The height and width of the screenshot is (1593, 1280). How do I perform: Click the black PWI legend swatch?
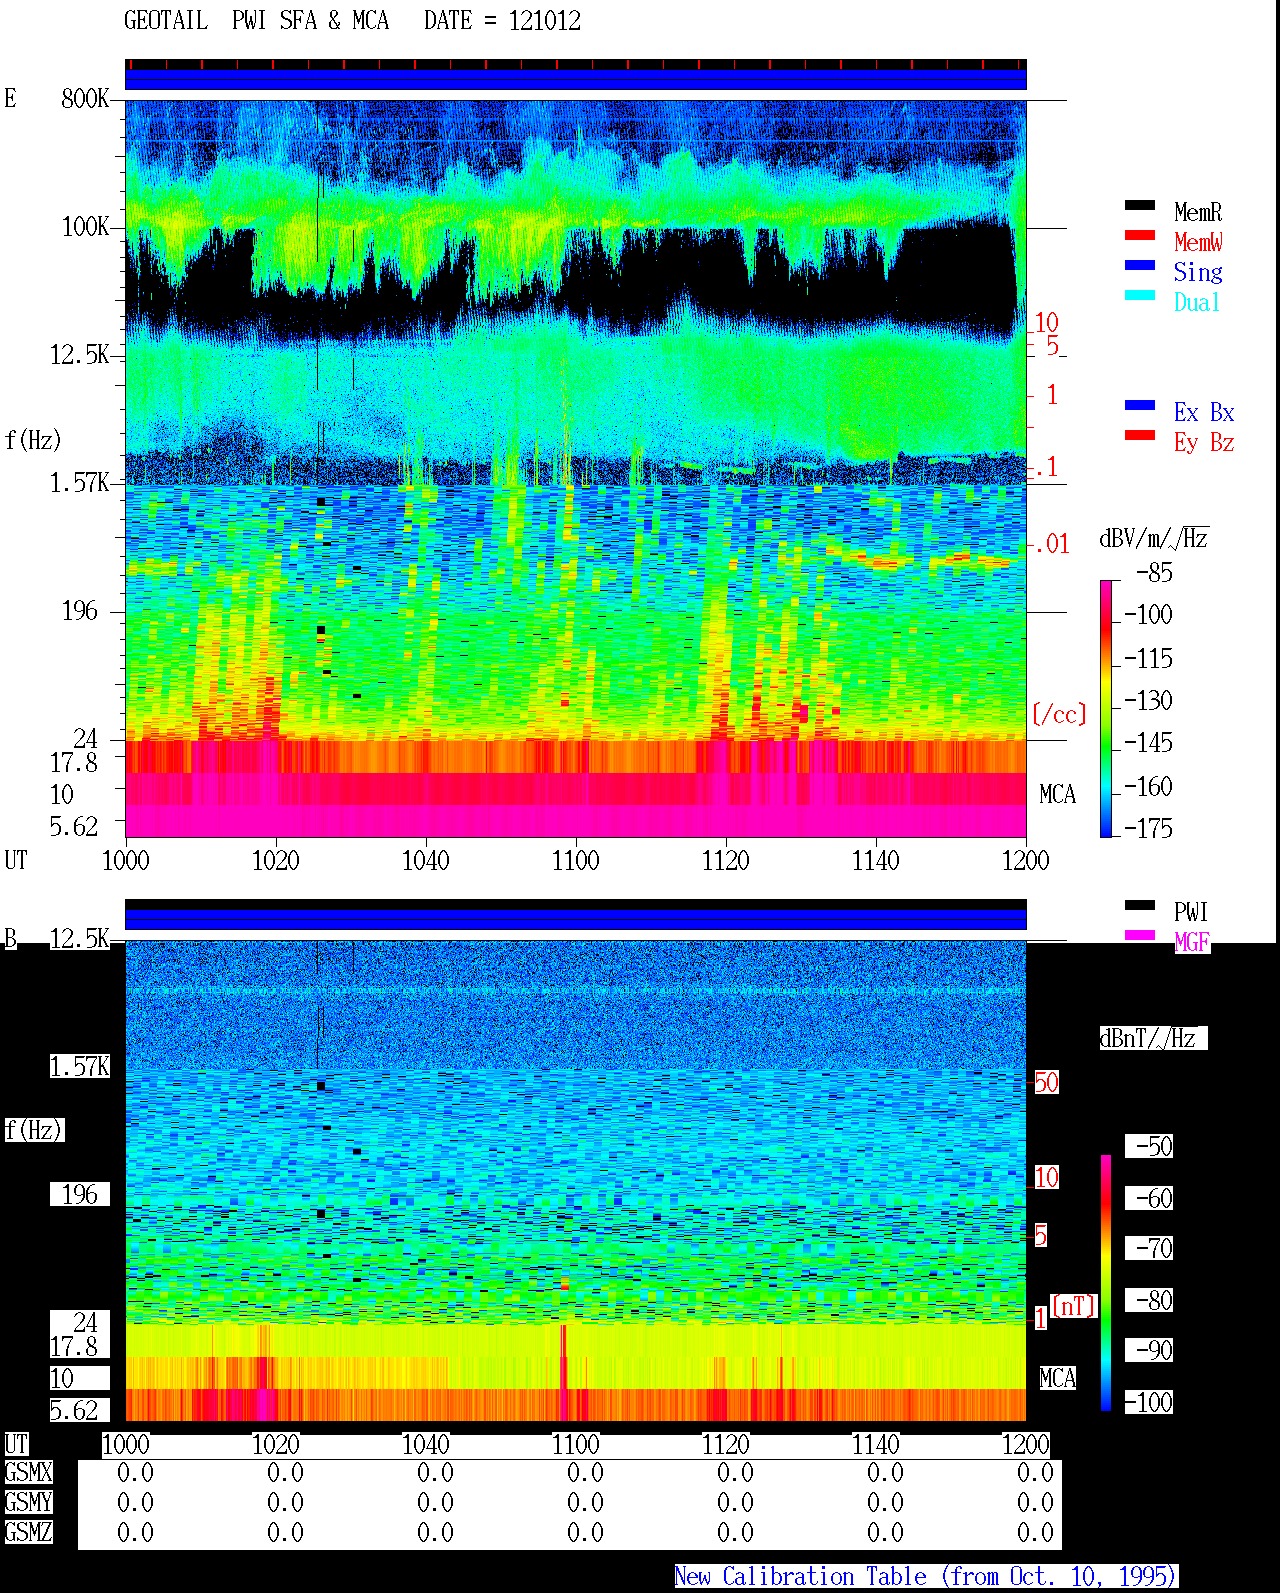1140,906
